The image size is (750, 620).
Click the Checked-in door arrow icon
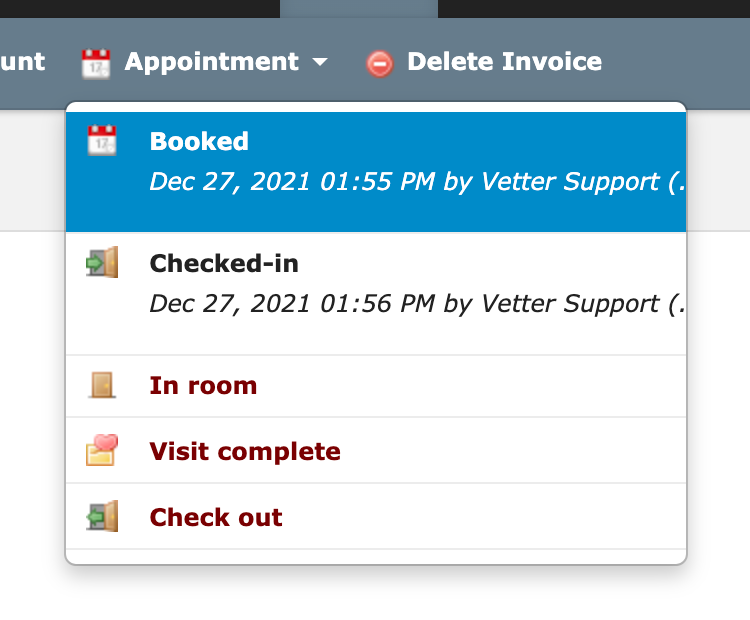point(102,262)
